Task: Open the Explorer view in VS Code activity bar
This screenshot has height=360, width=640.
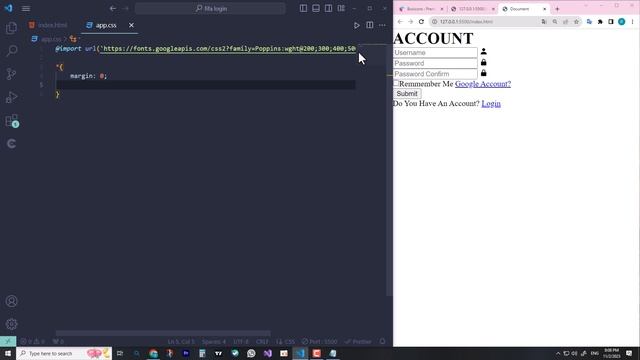Action: [x=11, y=28]
